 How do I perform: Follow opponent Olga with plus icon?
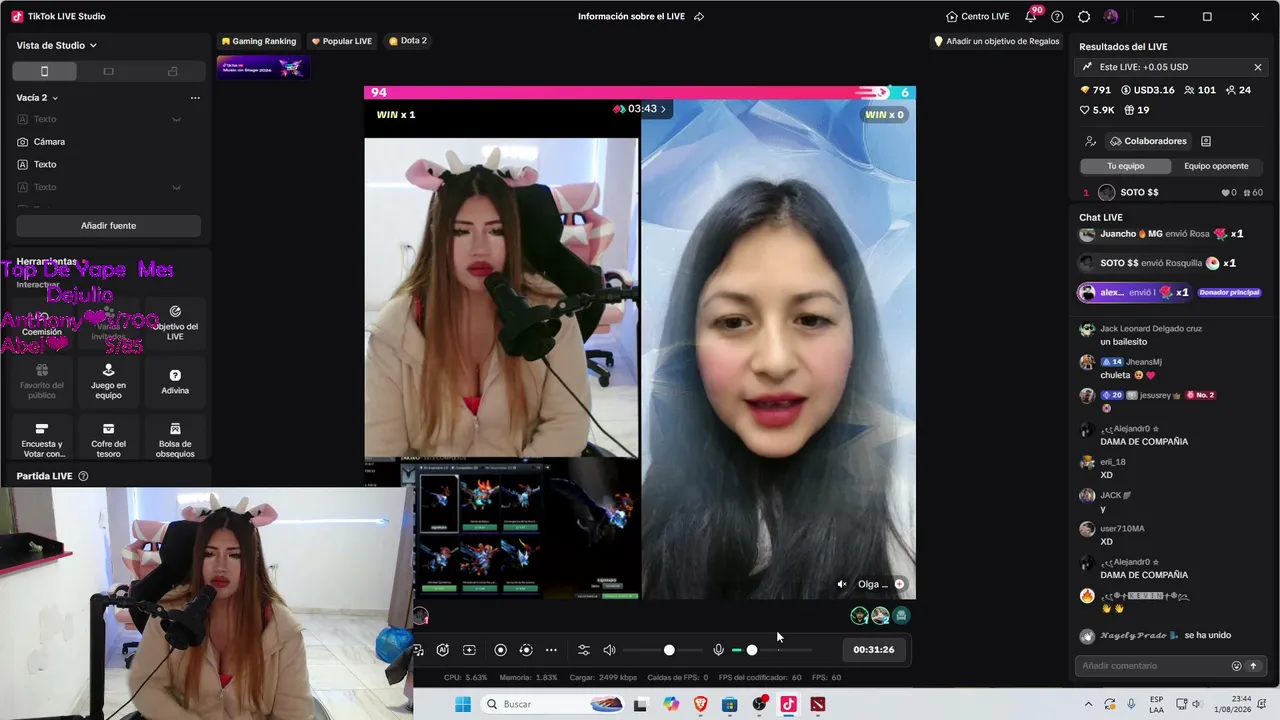click(x=899, y=584)
